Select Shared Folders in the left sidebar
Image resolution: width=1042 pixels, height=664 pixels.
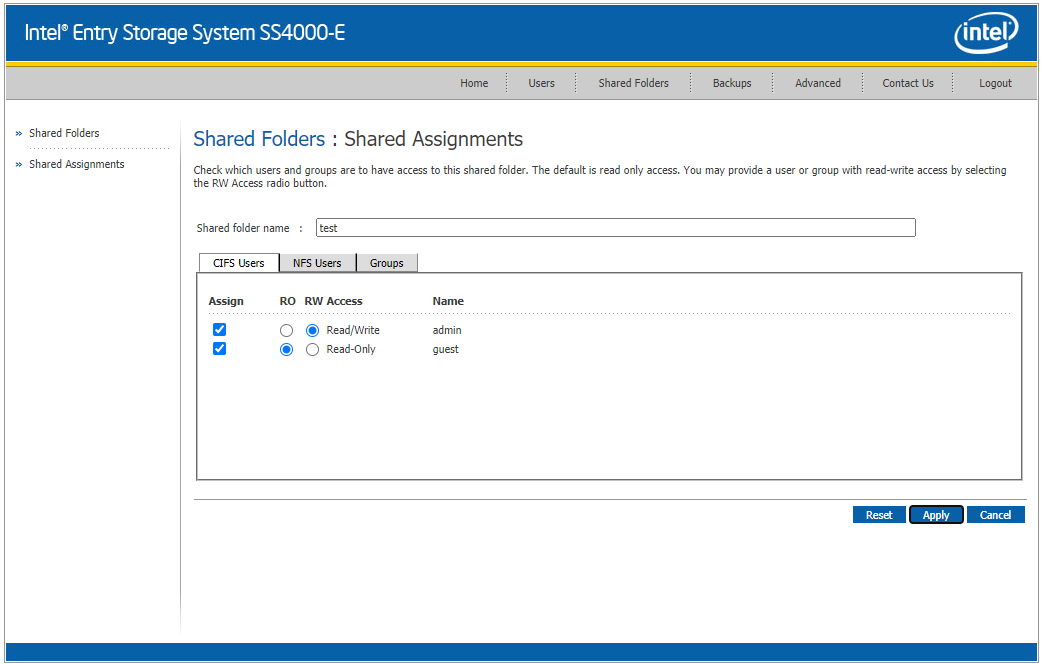(64, 133)
